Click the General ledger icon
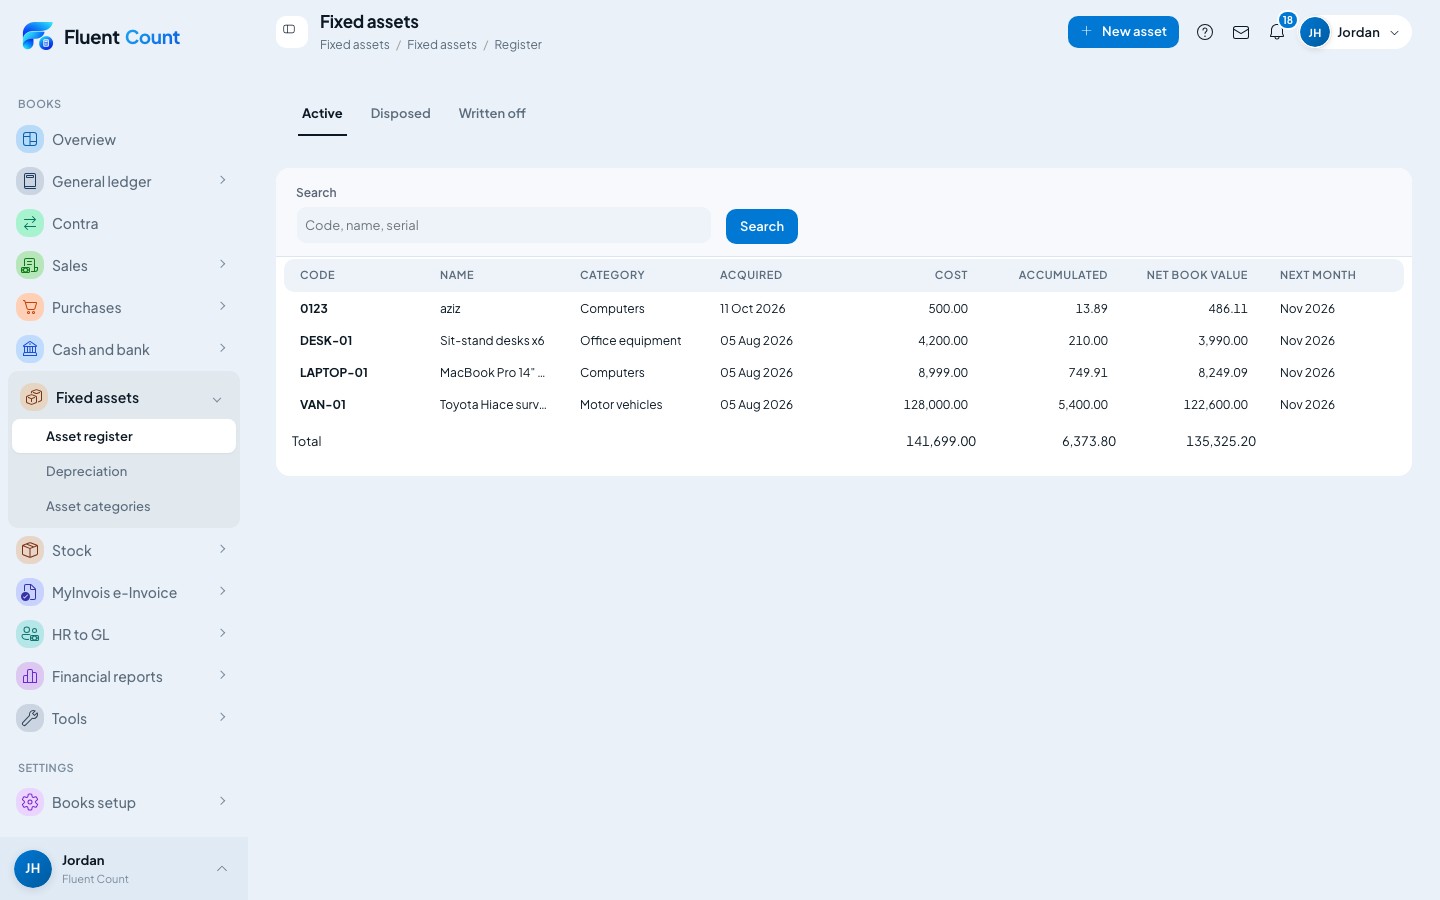Screen dimensions: 1440x900 tap(30, 181)
